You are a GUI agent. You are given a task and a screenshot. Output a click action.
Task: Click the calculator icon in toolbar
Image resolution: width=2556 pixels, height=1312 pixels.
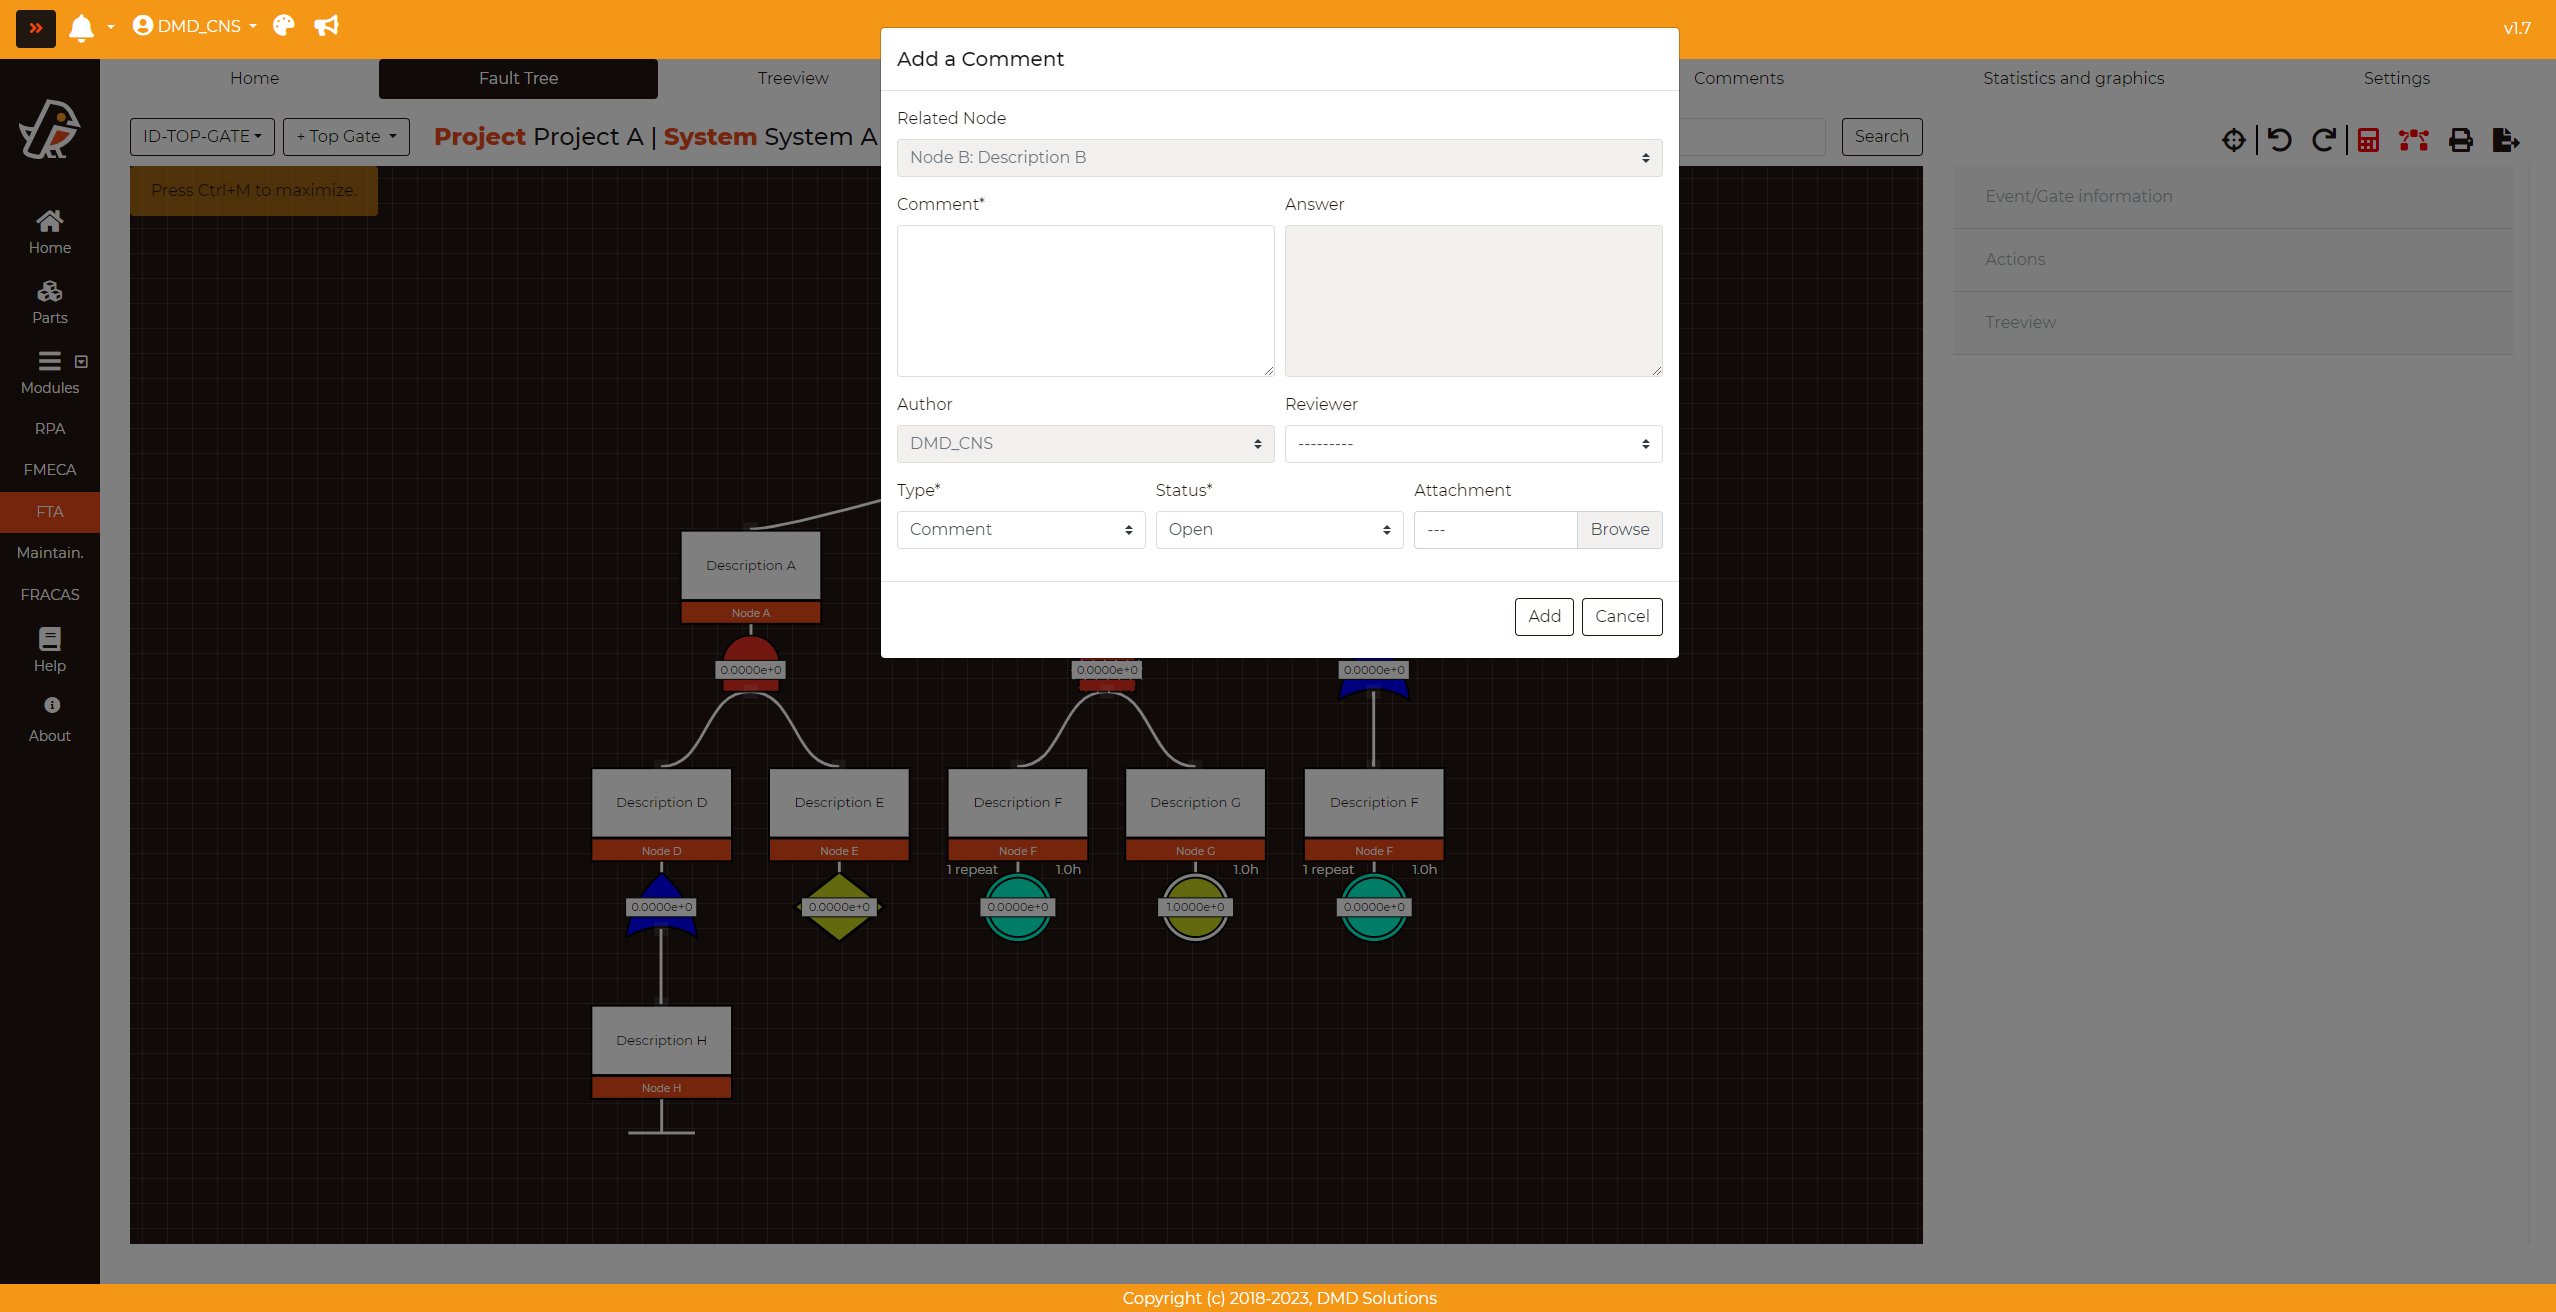click(2368, 140)
